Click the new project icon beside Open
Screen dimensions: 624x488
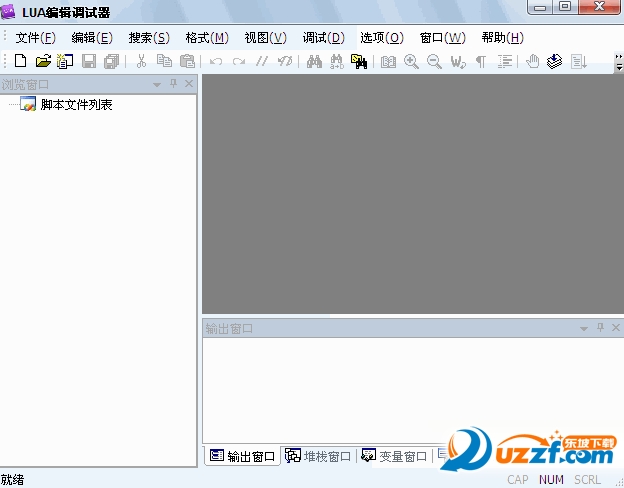[x=65, y=61]
